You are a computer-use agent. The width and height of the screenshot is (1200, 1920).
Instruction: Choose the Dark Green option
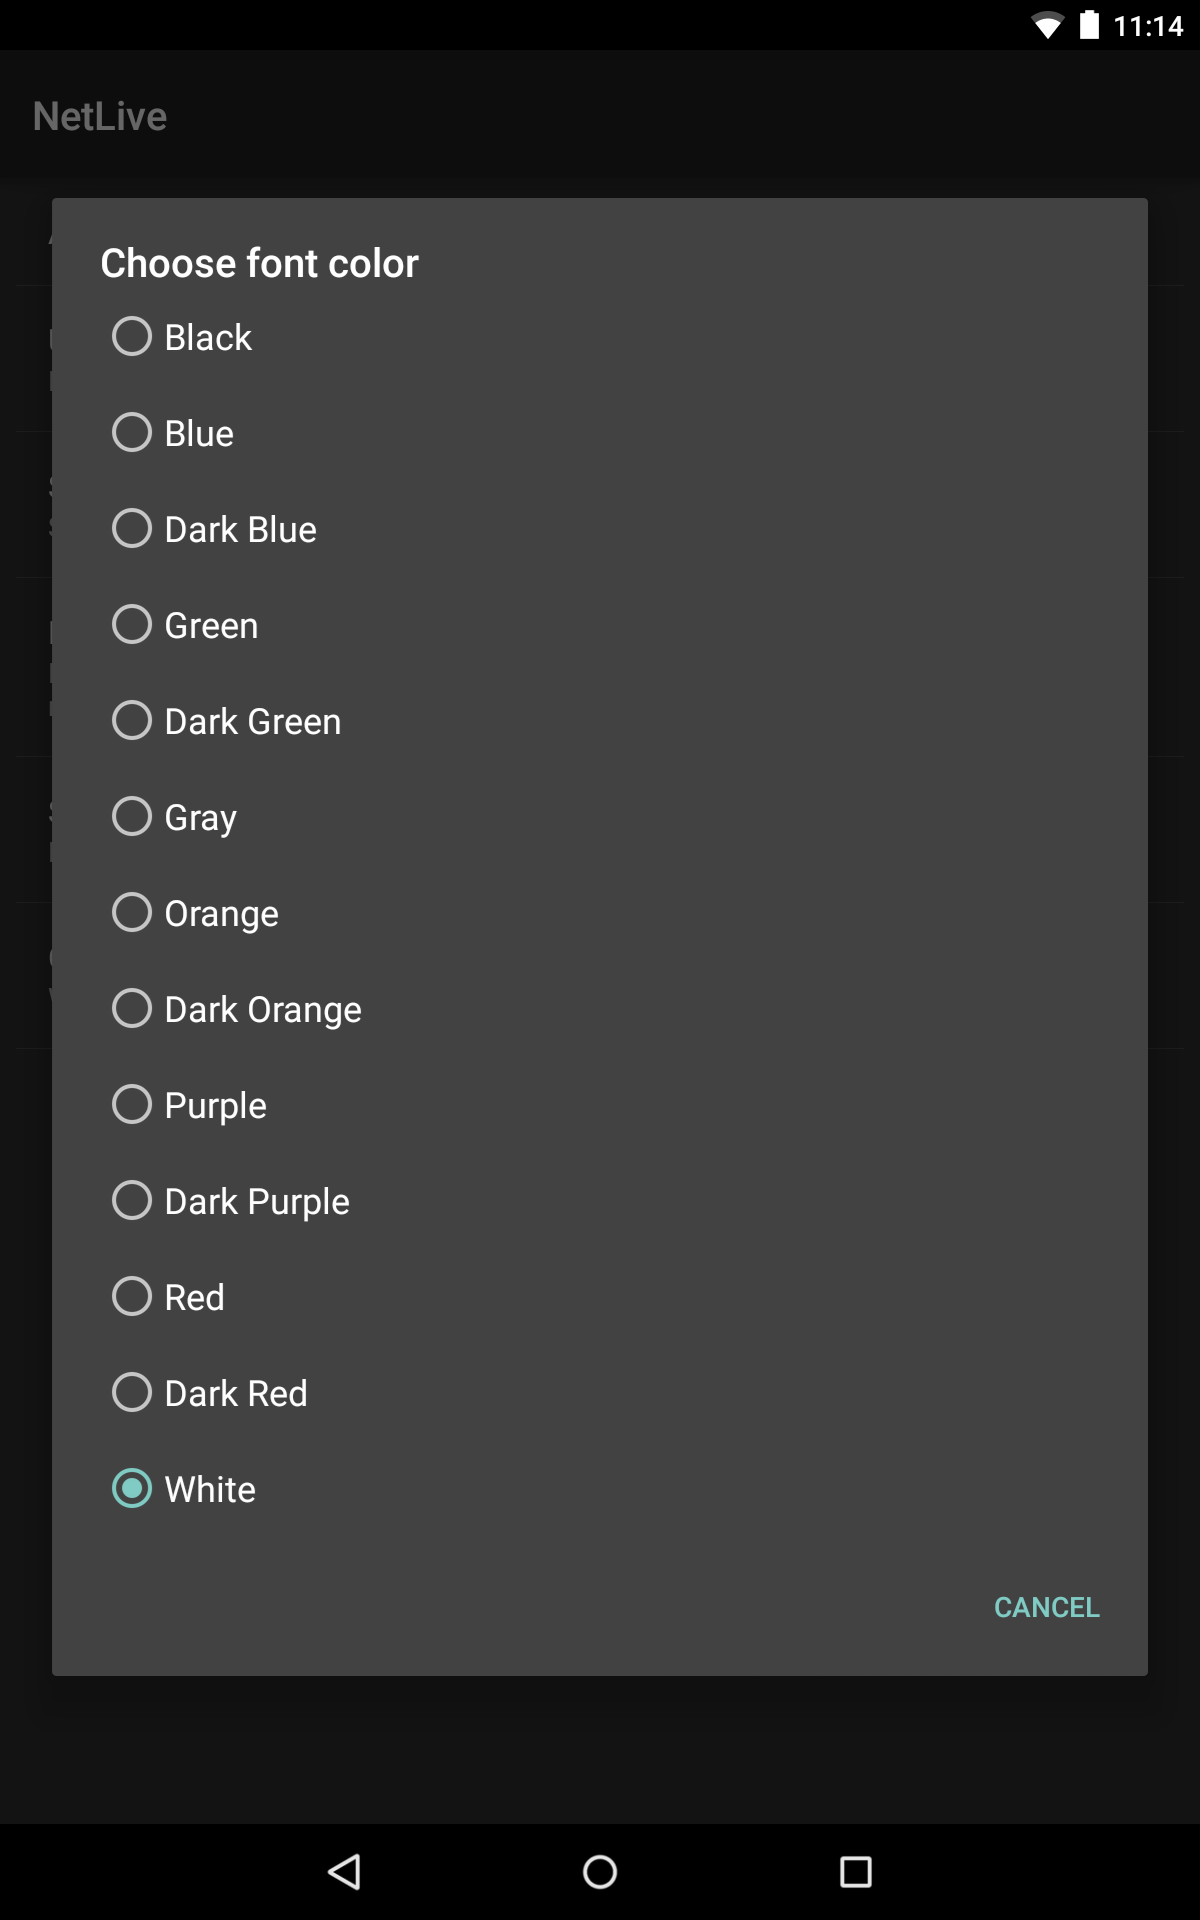(132, 721)
